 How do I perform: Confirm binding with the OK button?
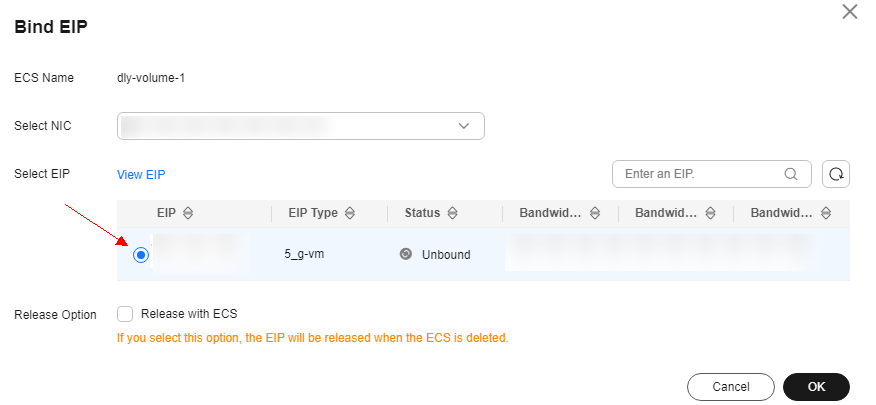[x=816, y=387]
